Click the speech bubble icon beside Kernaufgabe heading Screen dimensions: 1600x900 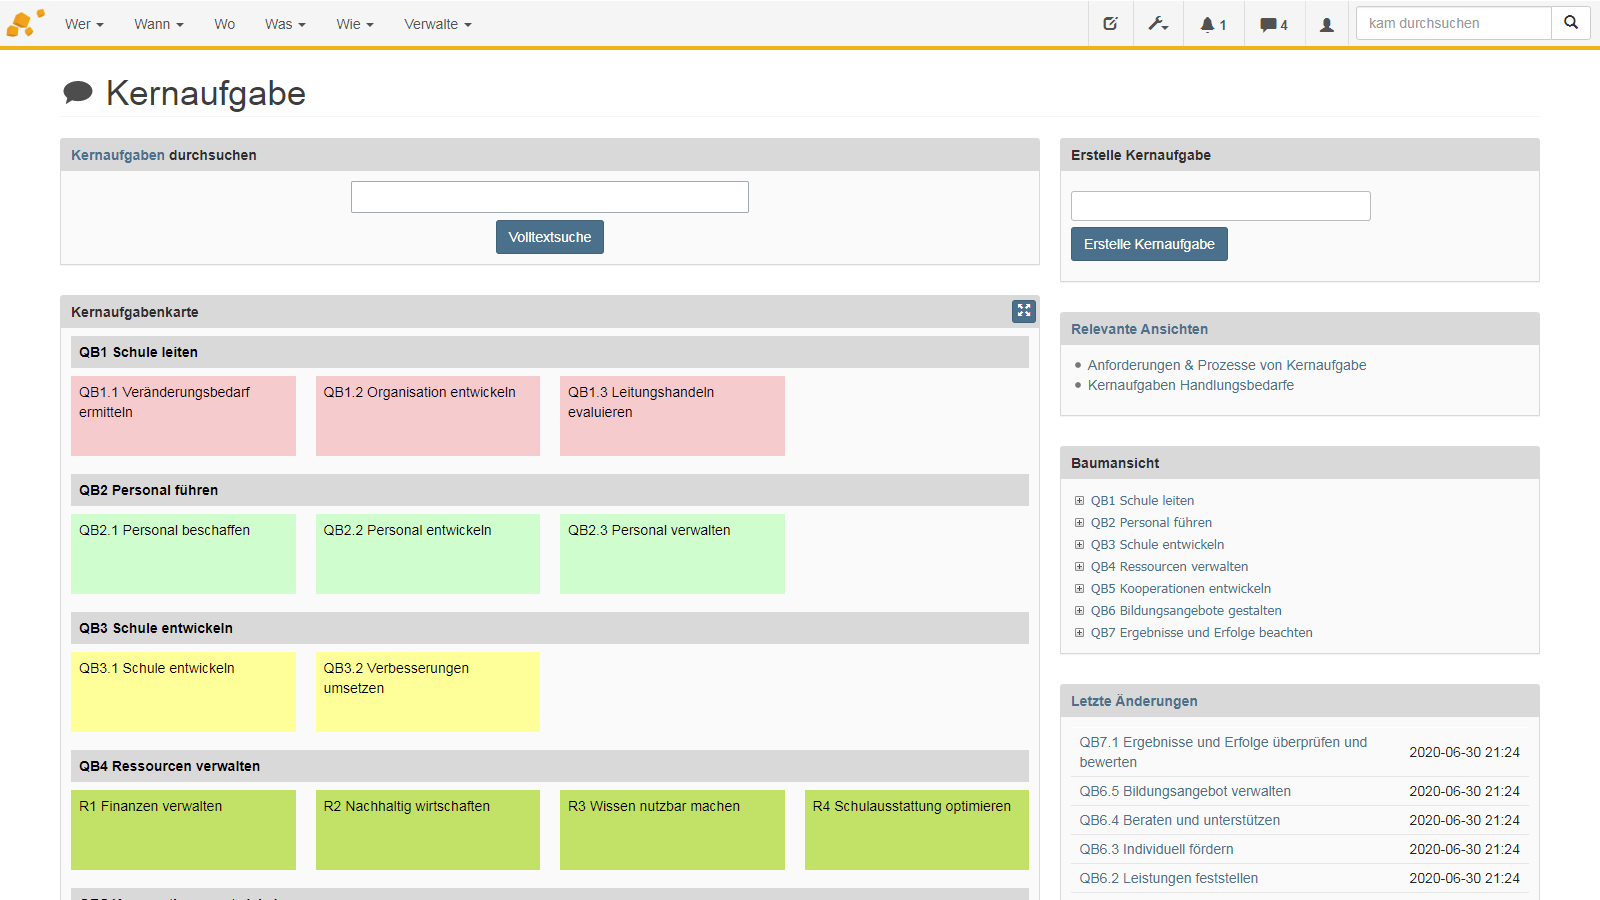coord(78,93)
